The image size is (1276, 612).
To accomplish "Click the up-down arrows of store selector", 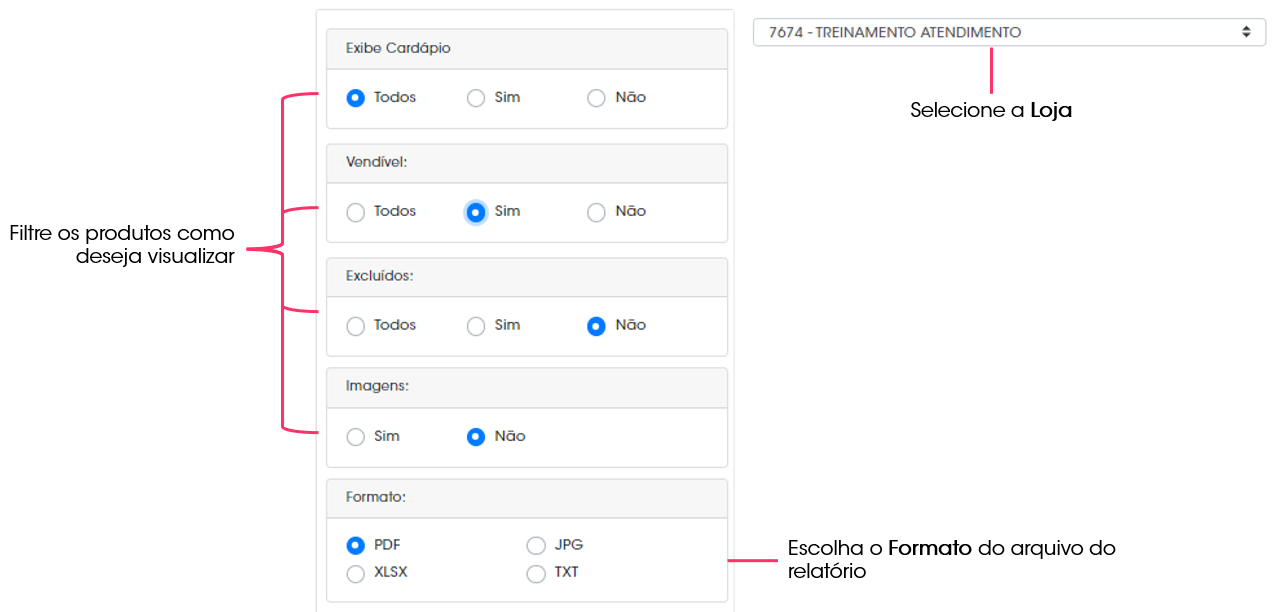I will (1246, 32).
